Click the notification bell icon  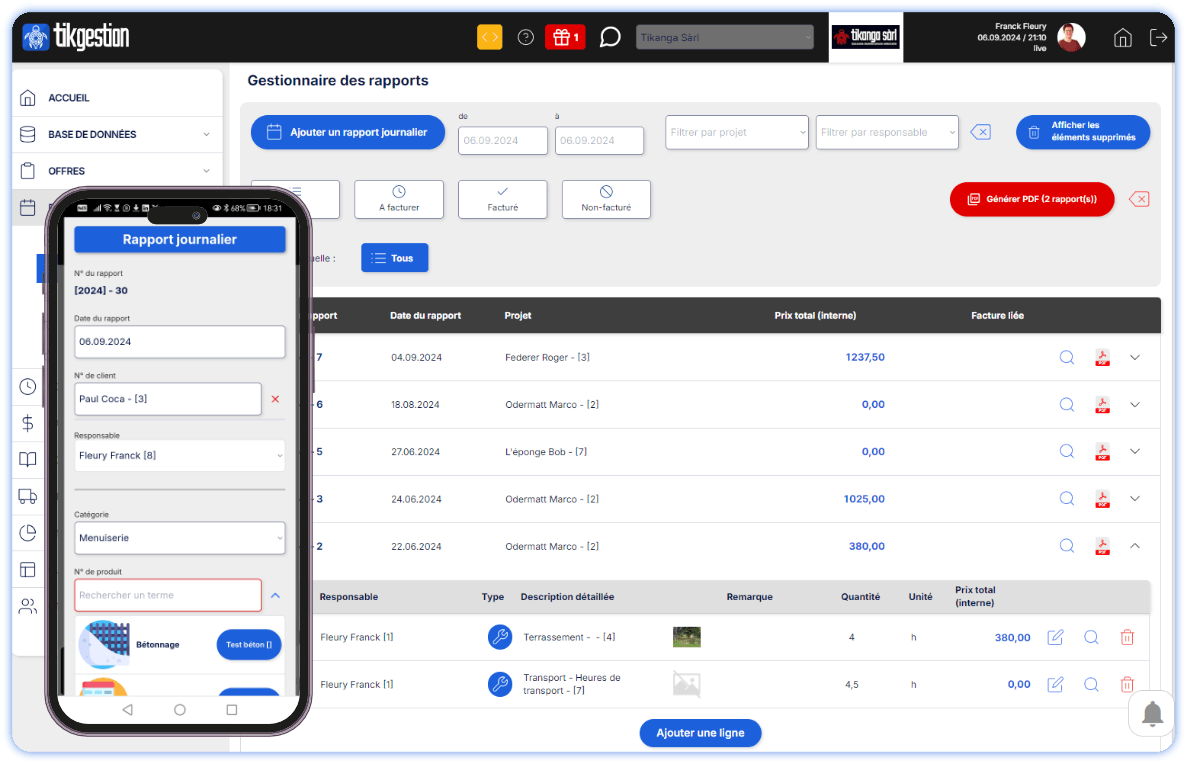click(x=1152, y=714)
